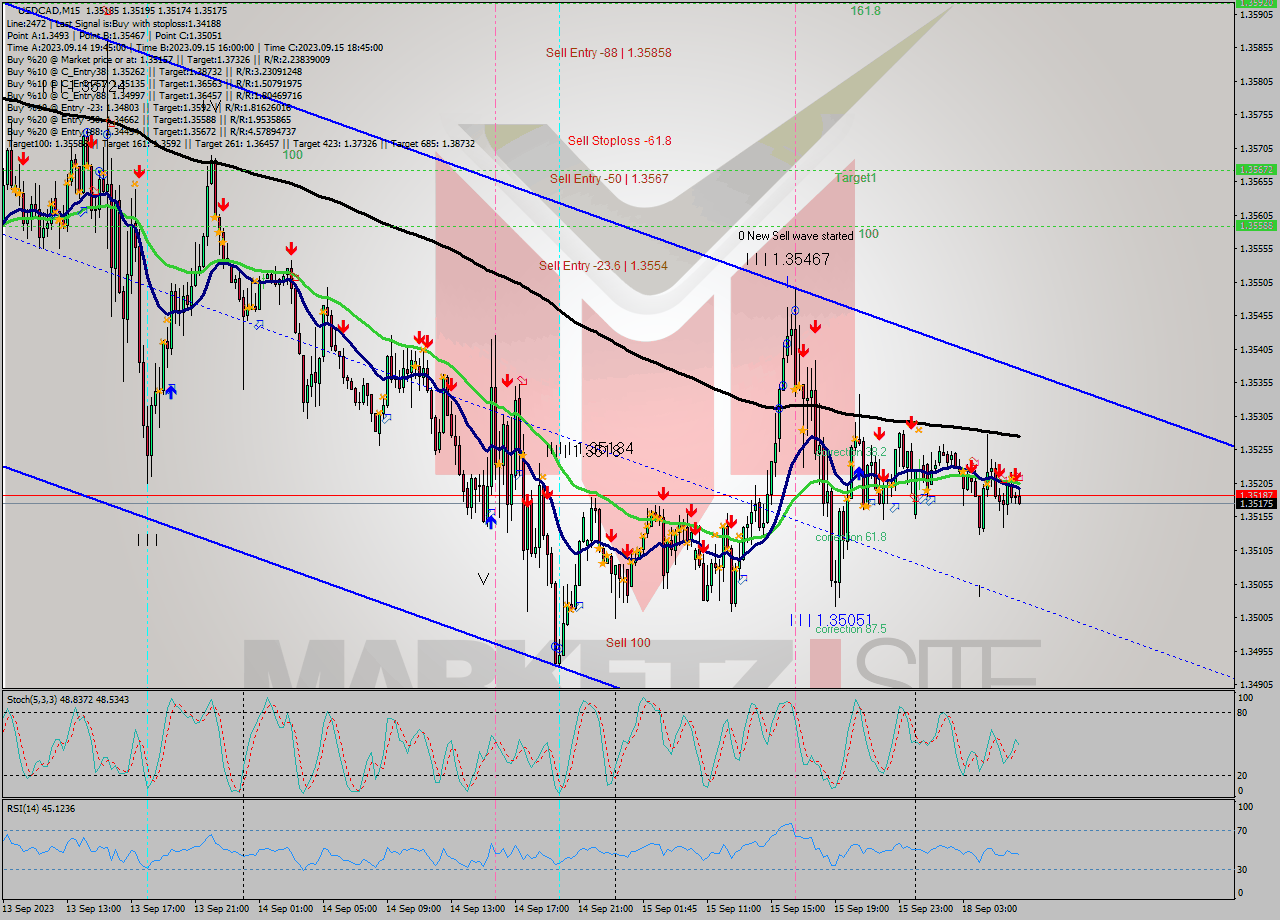Click the '15 Sep 11:00' time axis label
The height and width of the screenshot is (920, 1280).
pyautogui.click(x=734, y=909)
